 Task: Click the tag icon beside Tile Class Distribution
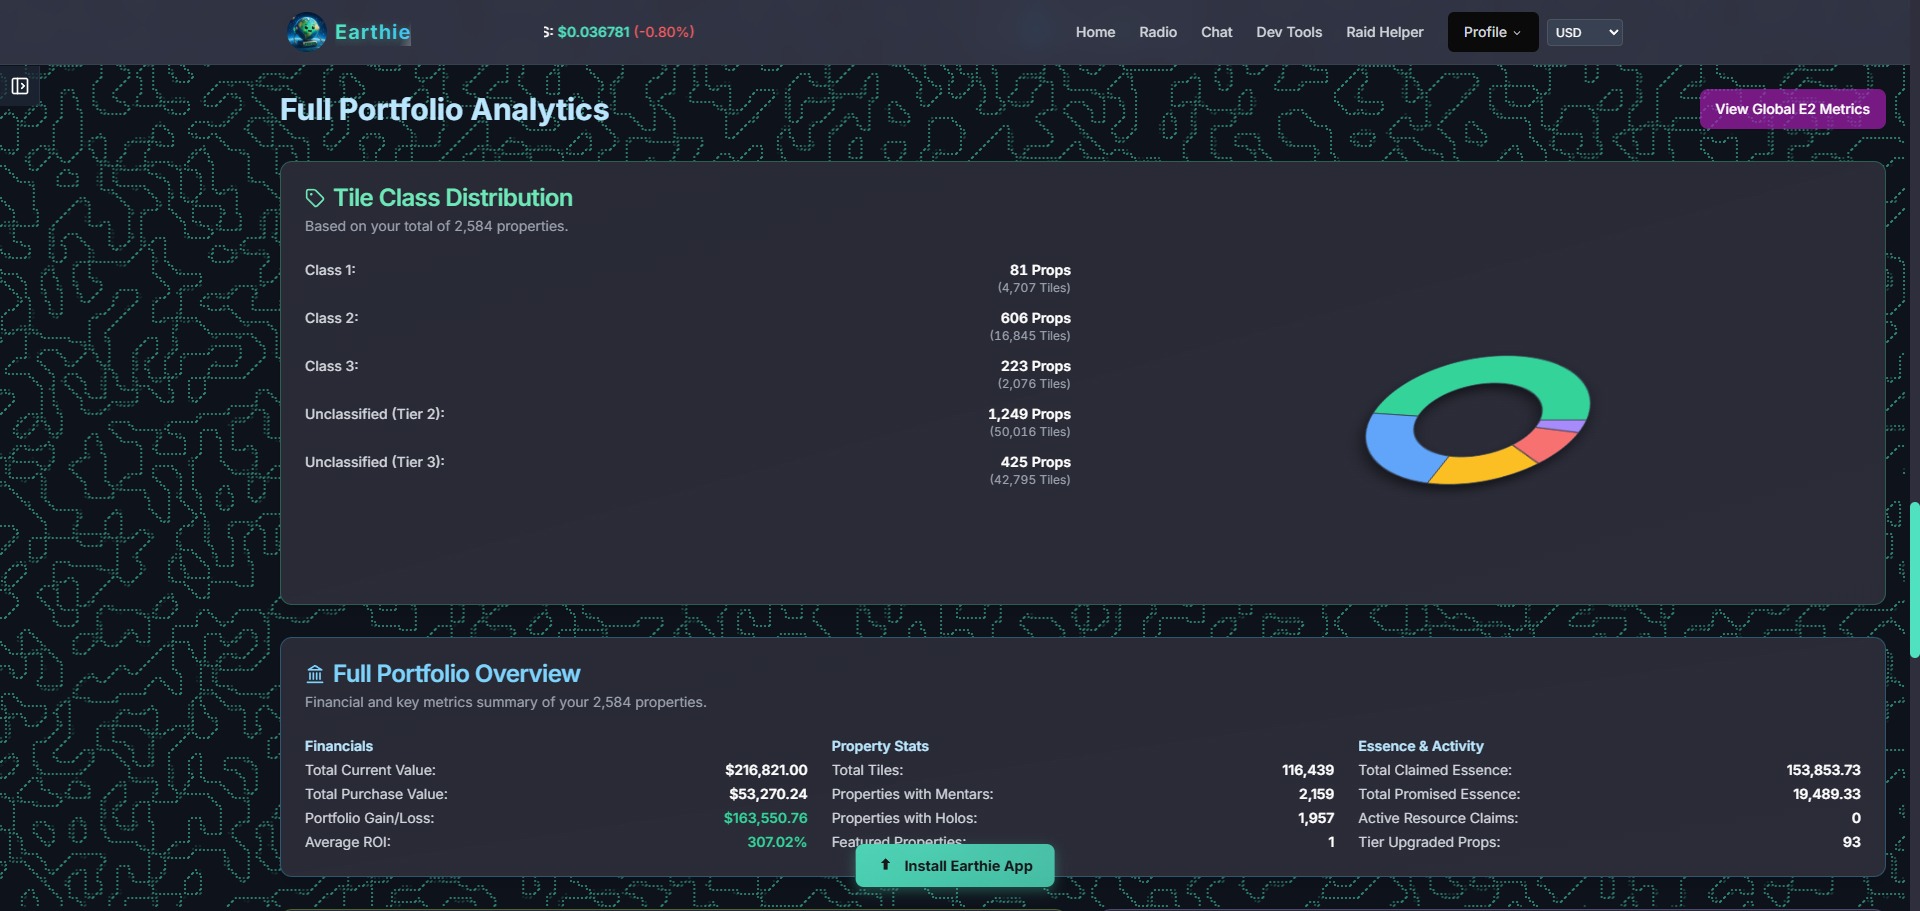[315, 198]
